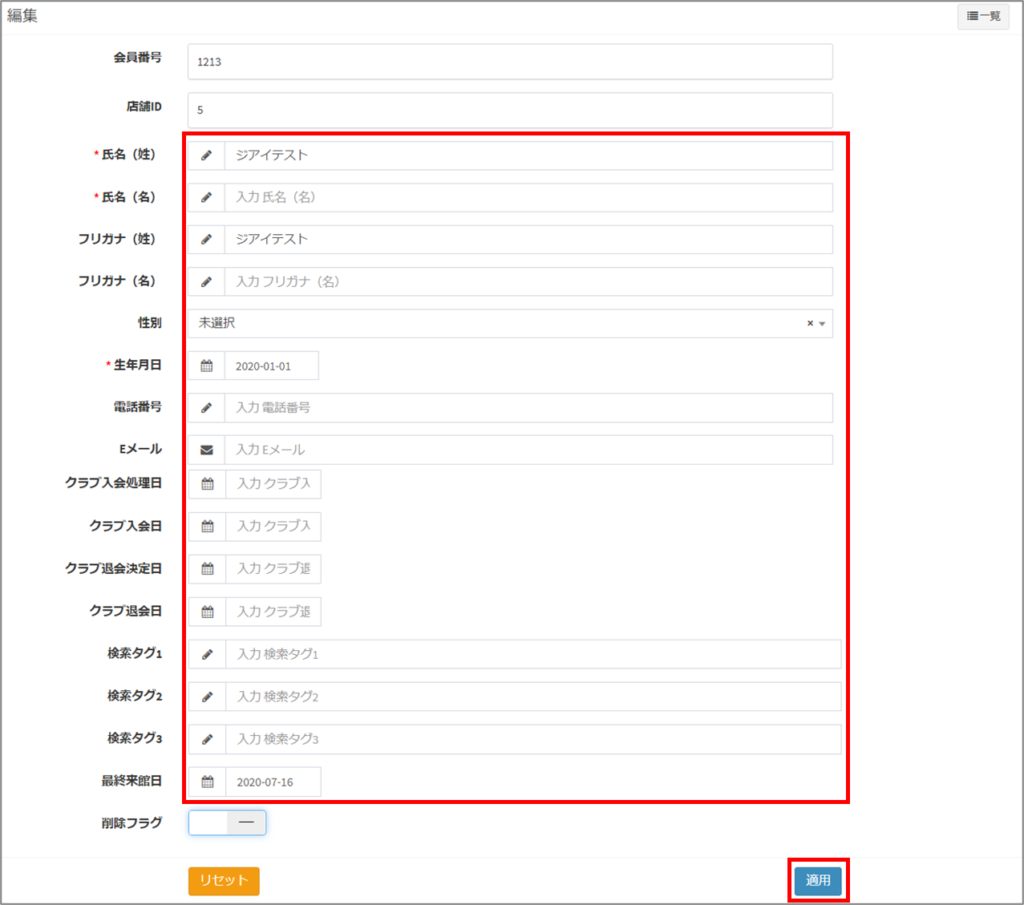1024x905 pixels.
Task: Focus the 検索タグ1 input field
Action: pos(532,654)
